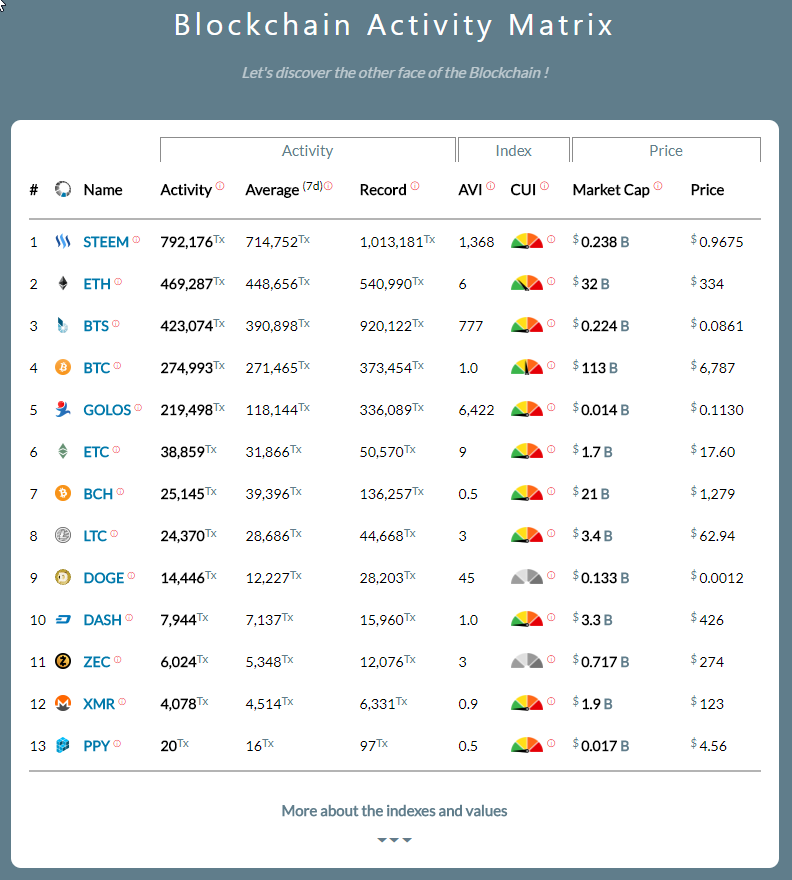Screen dimensions: 792x880
Task: Click STEEM activity value 792,176
Action: 187,242
